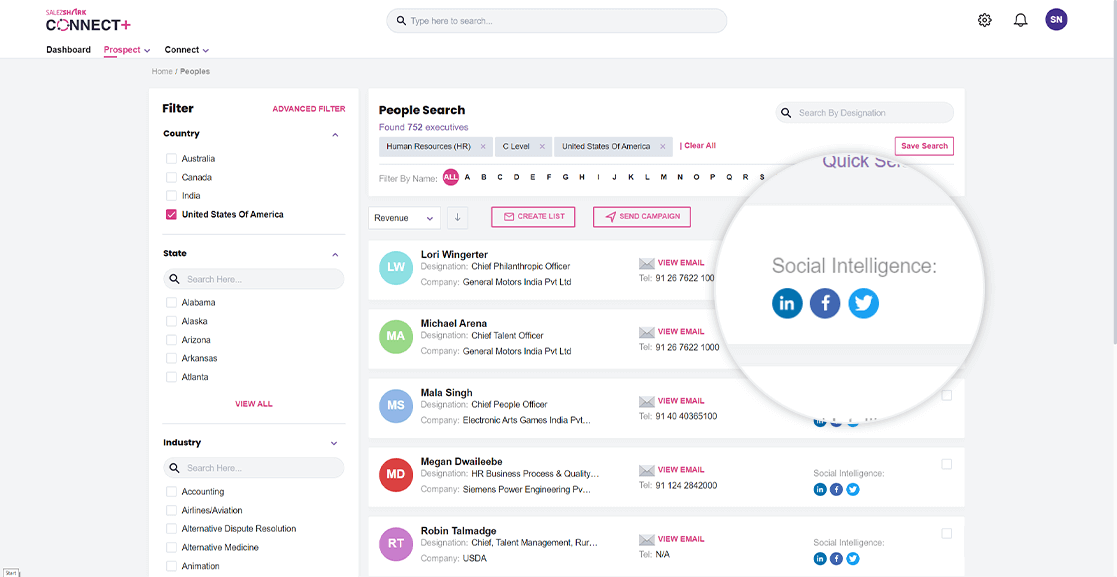Click the Search By Designation field

(864, 113)
